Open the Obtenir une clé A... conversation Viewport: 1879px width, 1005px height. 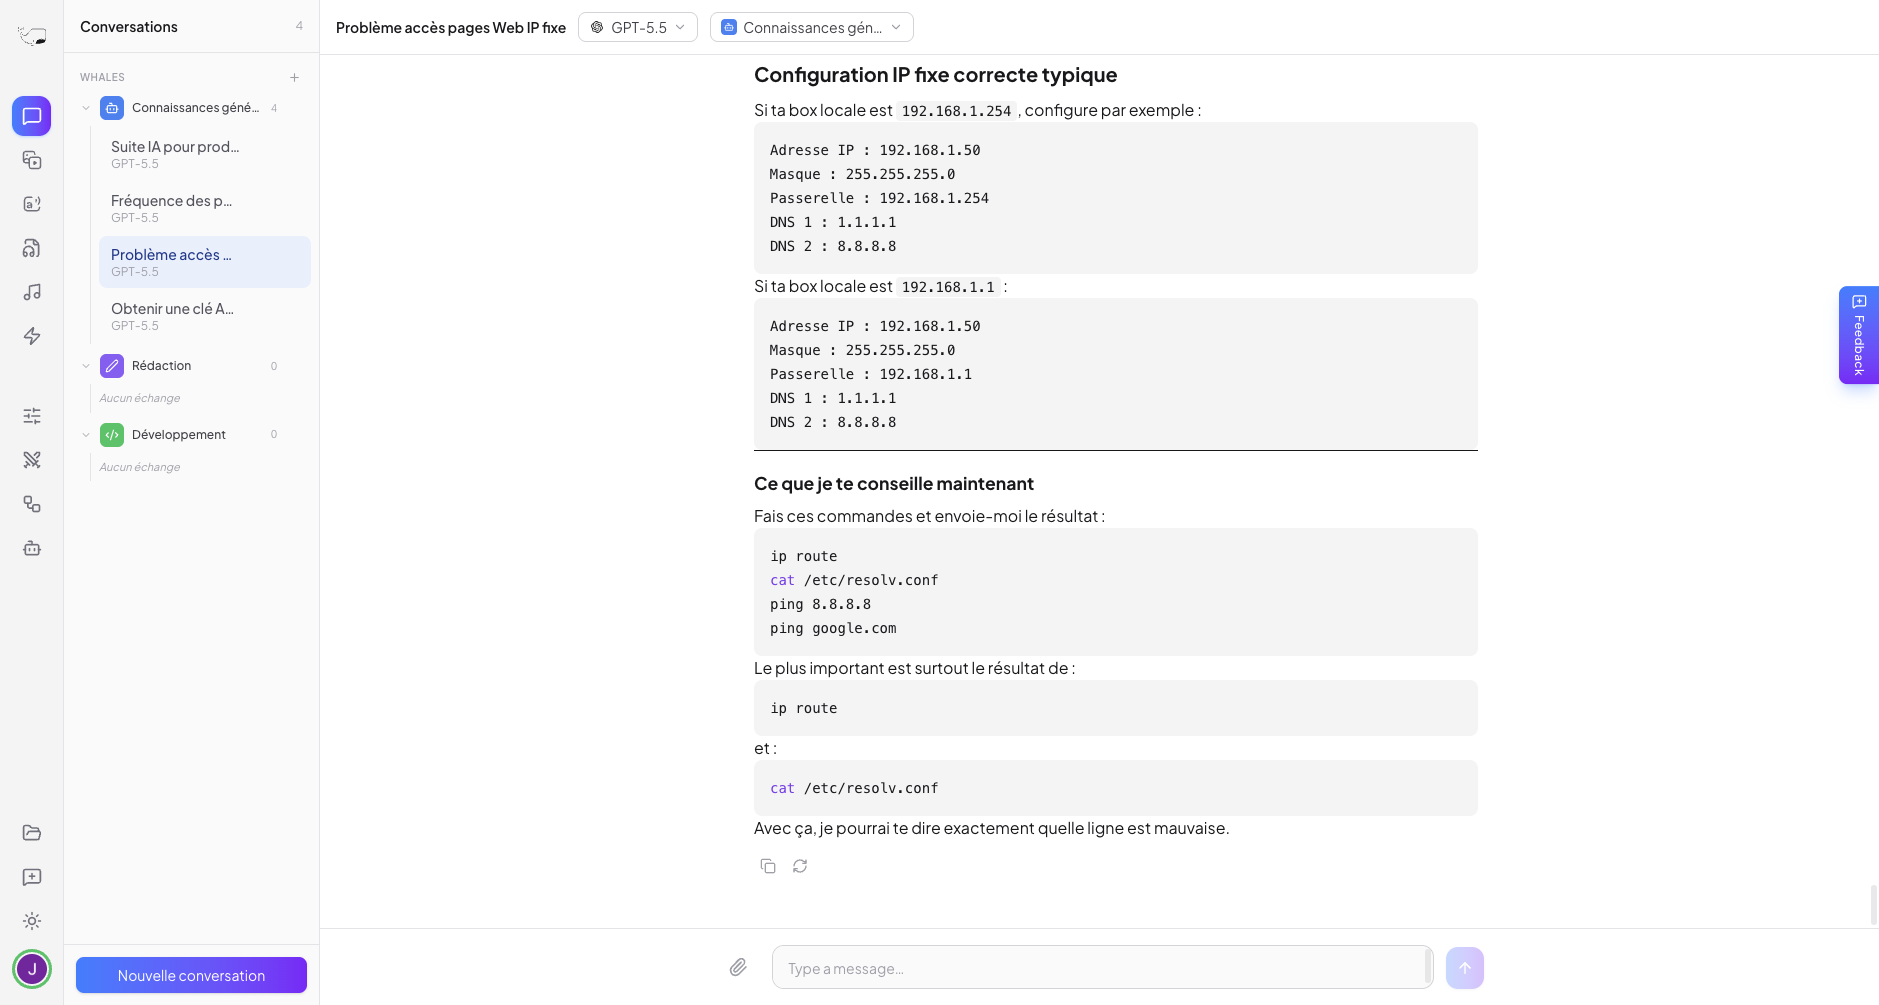point(205,316)
